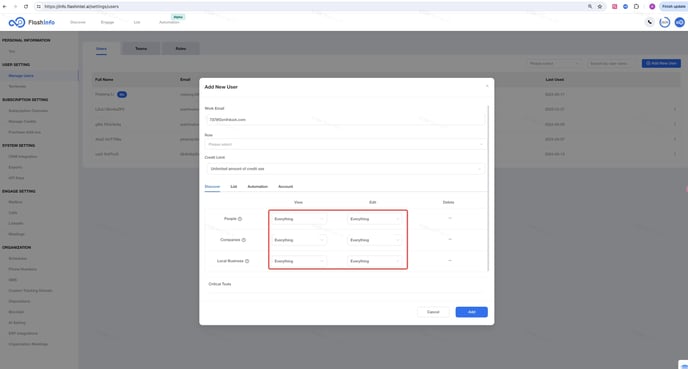Click the Full Name column header

tap(104, 79)
